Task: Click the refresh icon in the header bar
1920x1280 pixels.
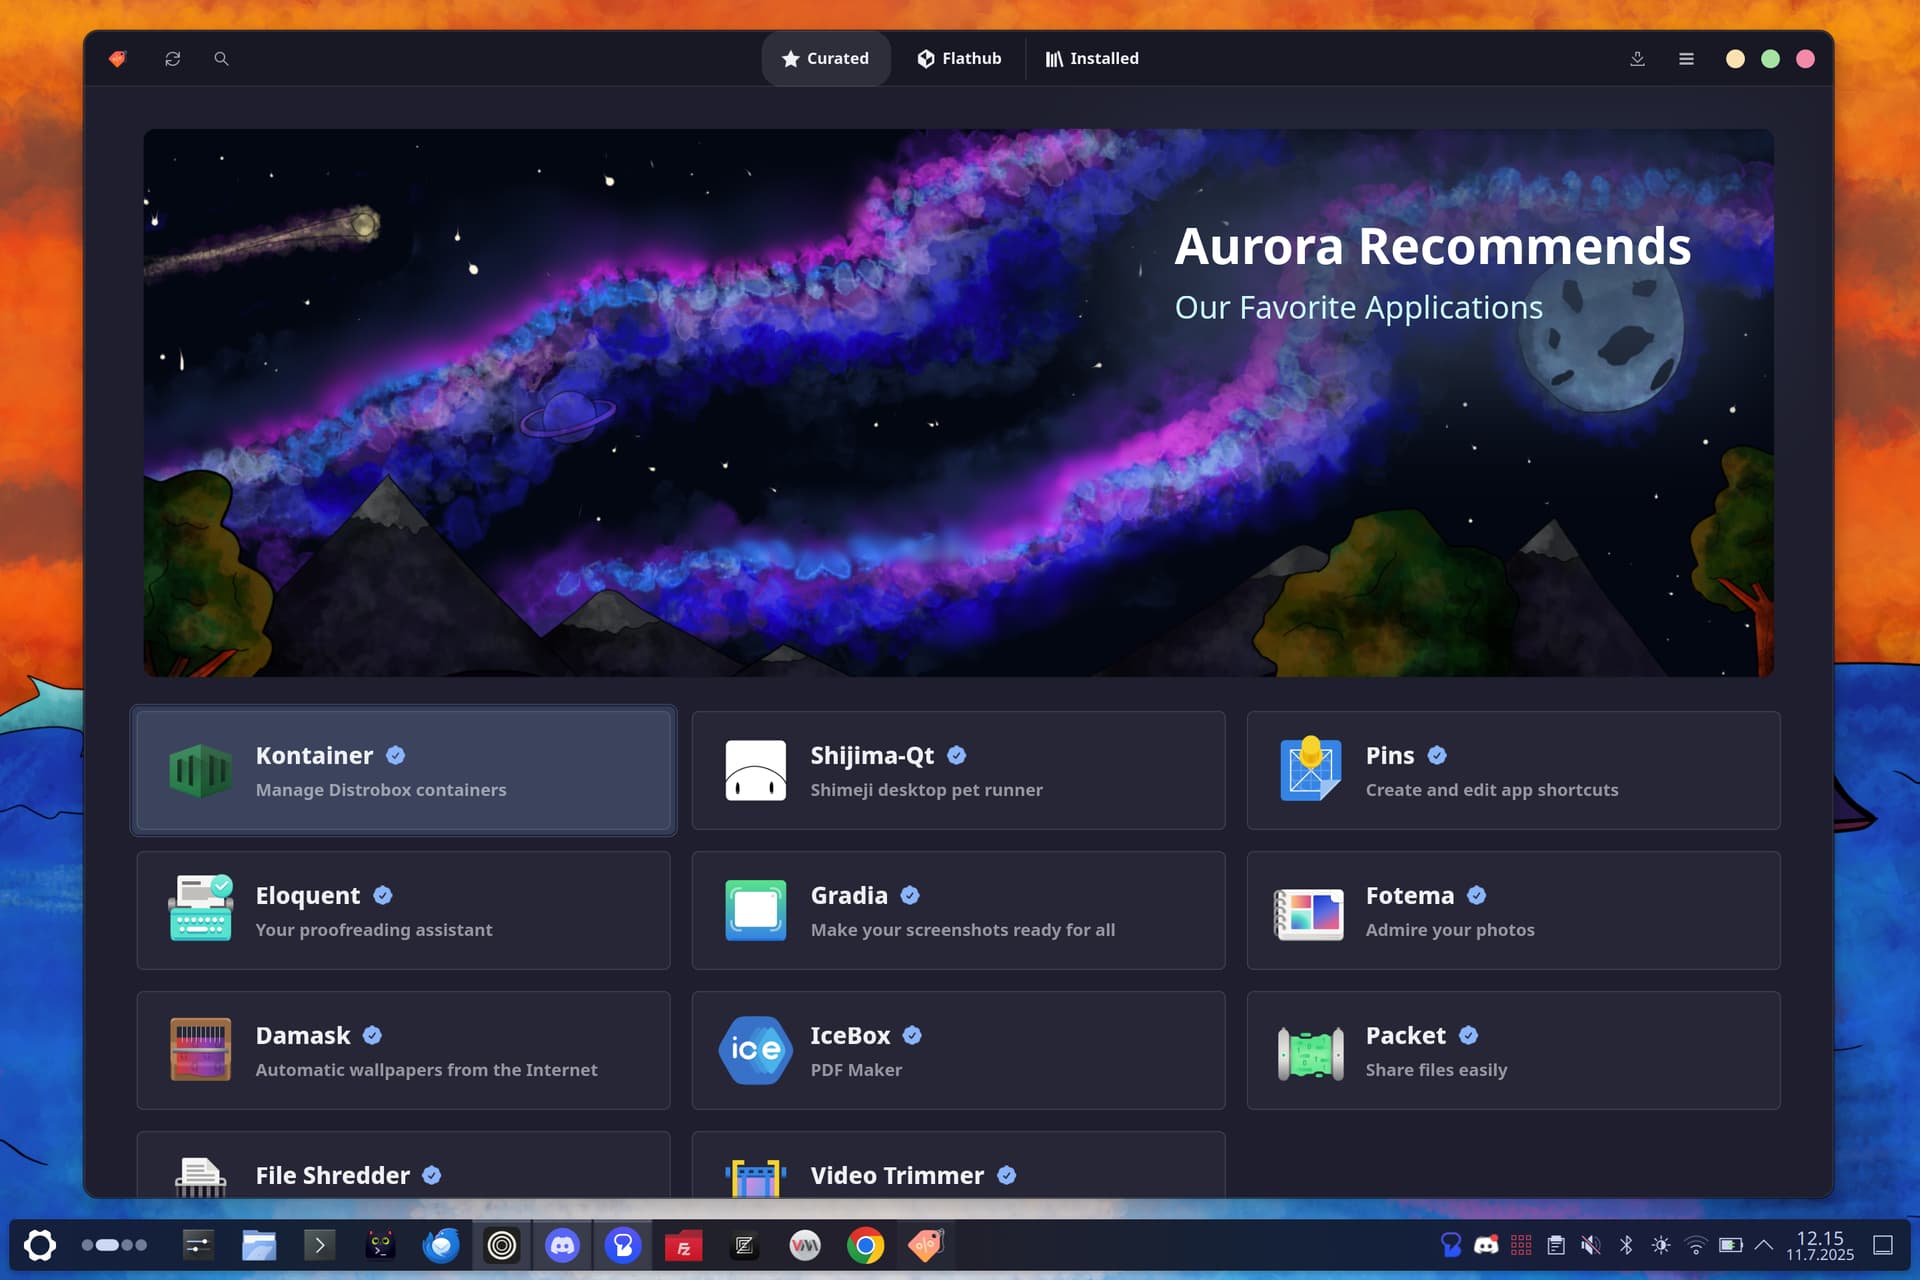Action: (x=172, y=59)
